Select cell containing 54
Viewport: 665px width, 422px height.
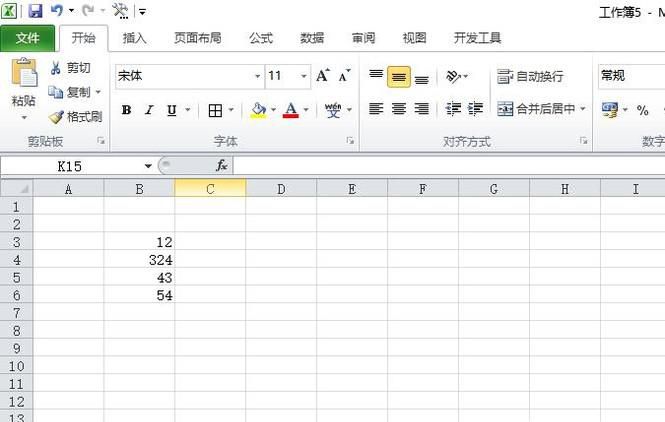[x=139, y=295]
